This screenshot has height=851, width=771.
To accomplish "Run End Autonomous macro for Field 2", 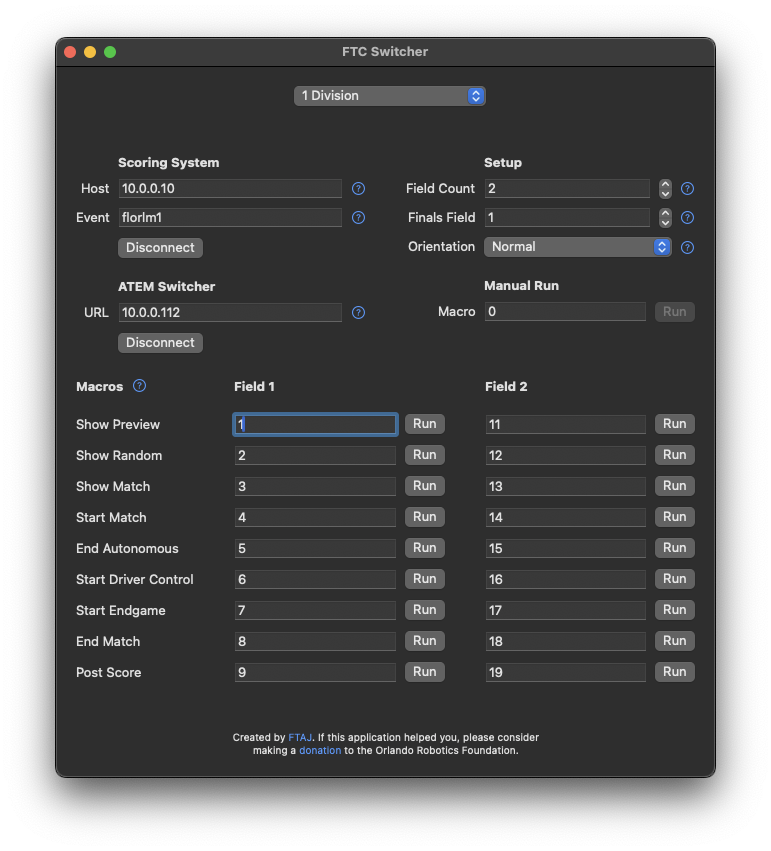I will click(x=674, y=548).
